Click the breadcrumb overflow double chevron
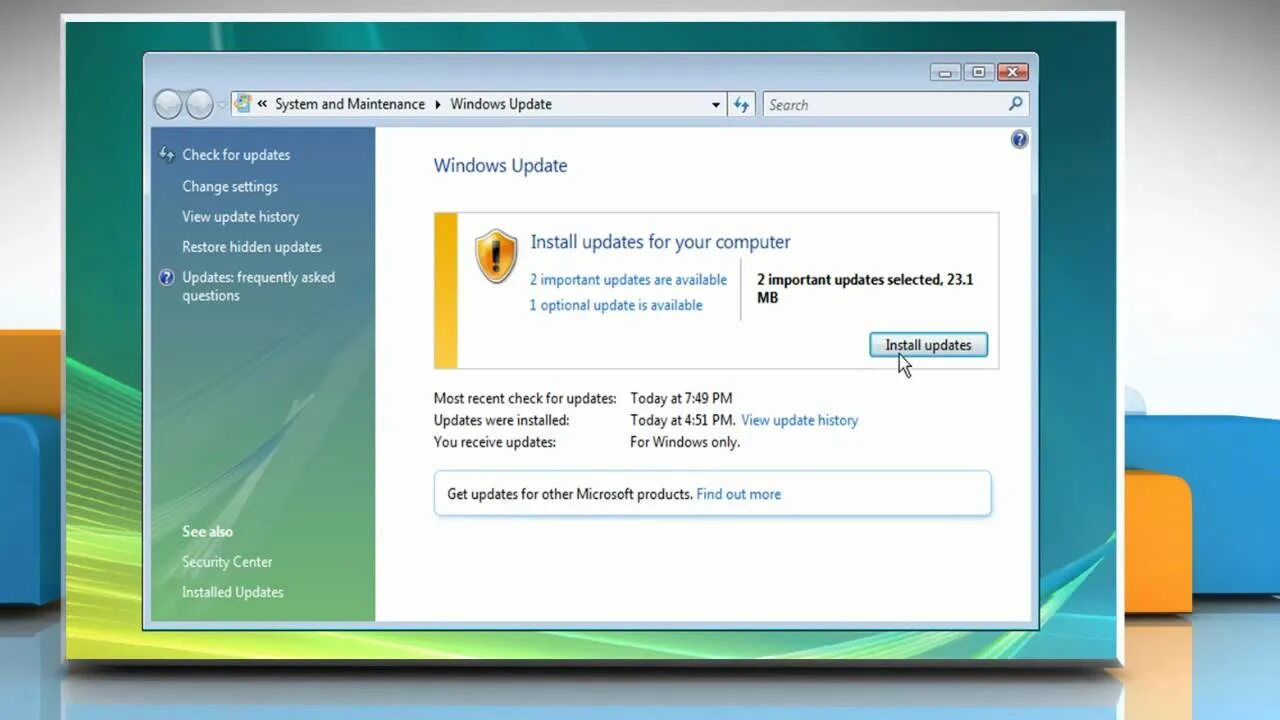1280x720 pixels. 262,104
